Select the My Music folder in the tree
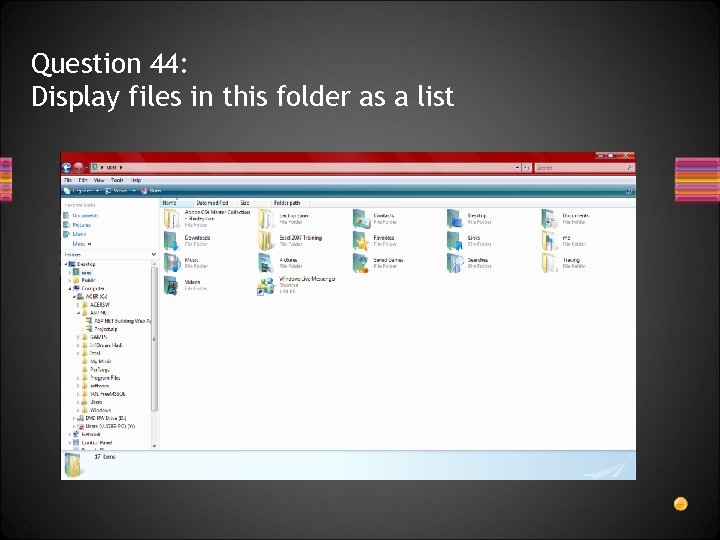This screenshot has width=720, height=540. pyautogui.click(x=97, y=361)
